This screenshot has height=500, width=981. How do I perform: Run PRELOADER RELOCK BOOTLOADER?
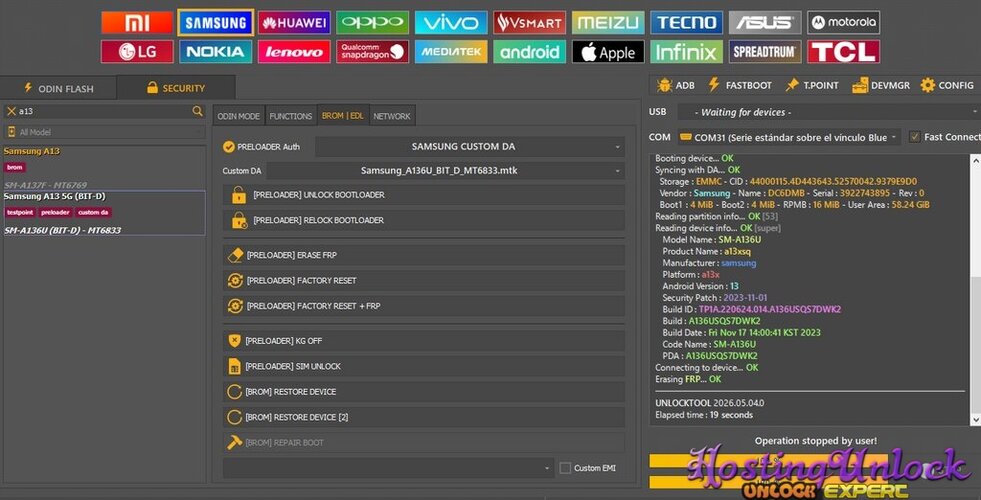coord(424,220)
